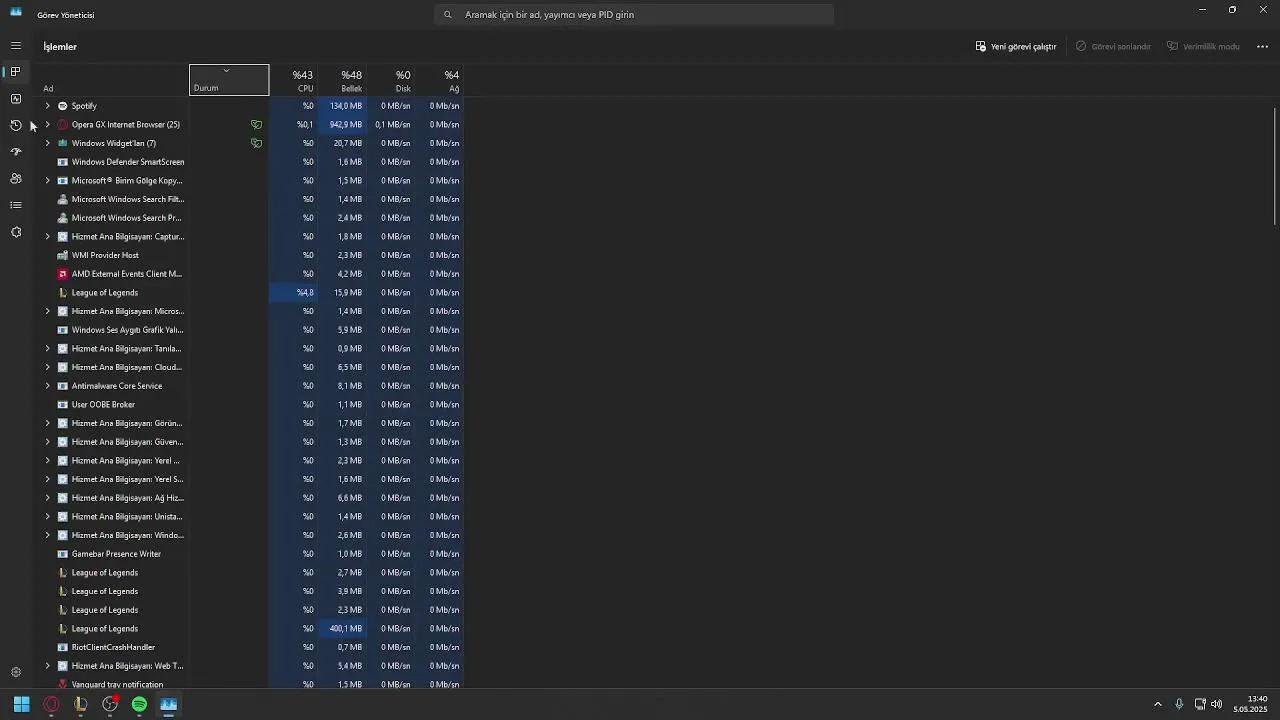
Task: Click the WMI Provider Host icon
Action: 63,255
